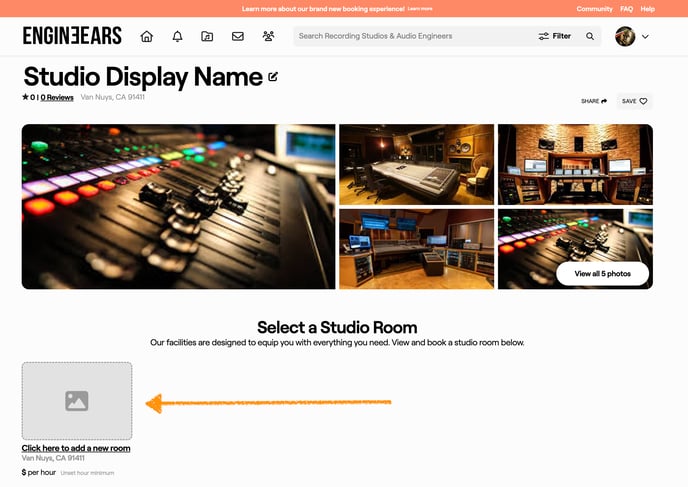Click the EngineEars logo

[x=72, y=36]
